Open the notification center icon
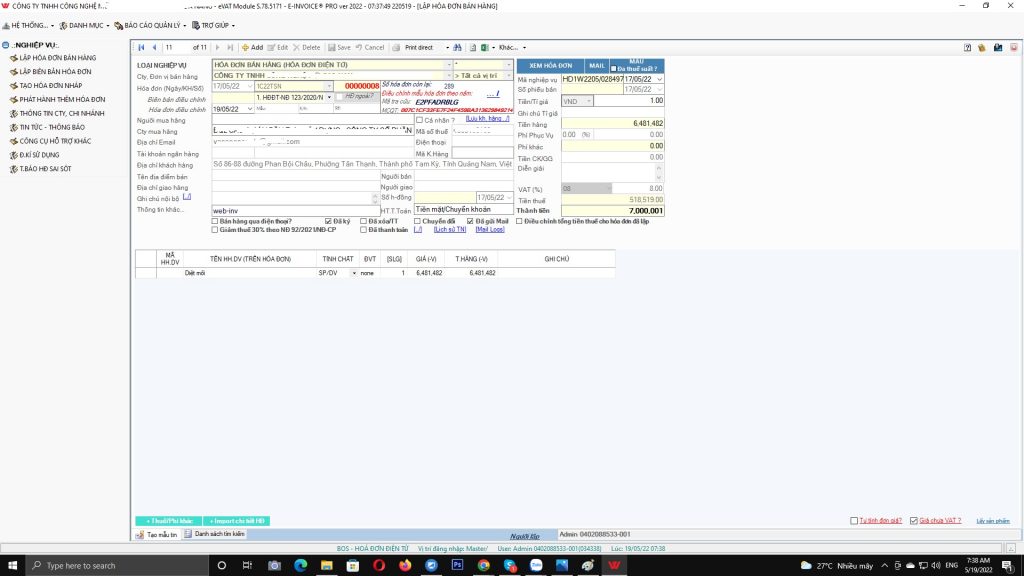 pos(1008,565)
